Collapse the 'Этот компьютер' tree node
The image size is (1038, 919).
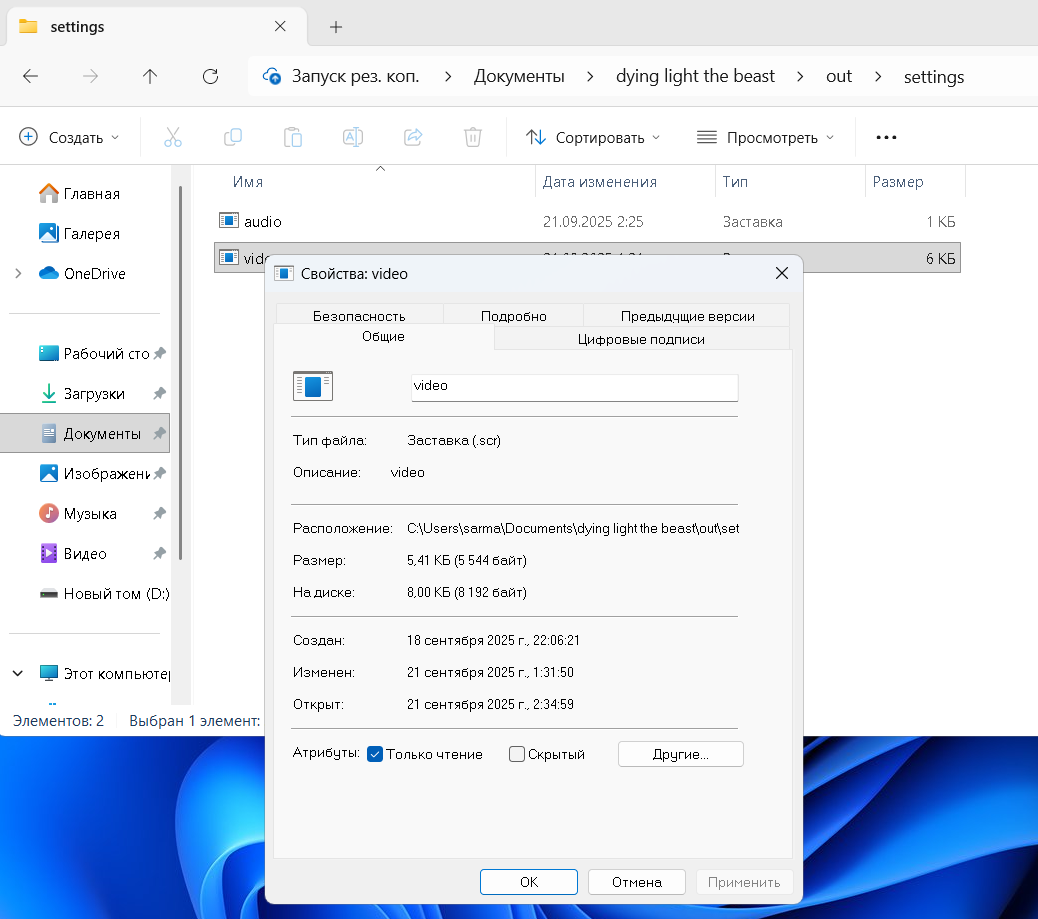tap(18, 673)
